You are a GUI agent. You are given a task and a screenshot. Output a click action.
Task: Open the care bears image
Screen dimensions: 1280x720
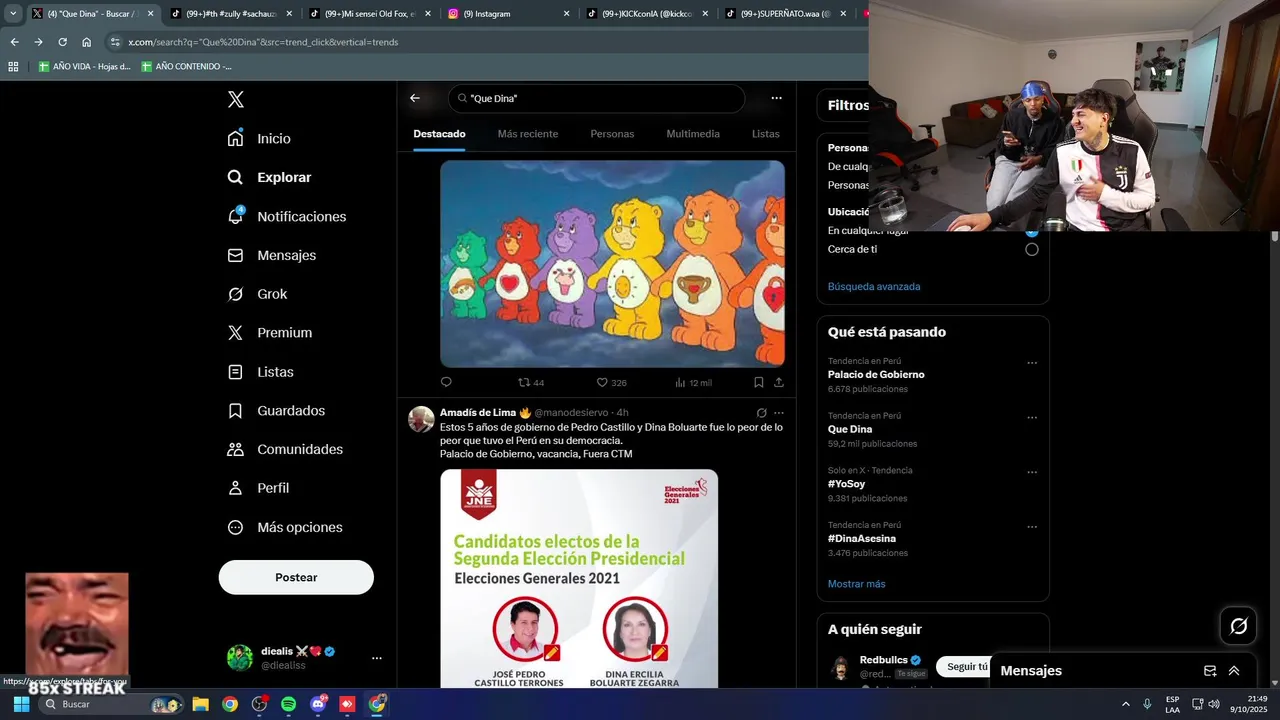(612, 264)
